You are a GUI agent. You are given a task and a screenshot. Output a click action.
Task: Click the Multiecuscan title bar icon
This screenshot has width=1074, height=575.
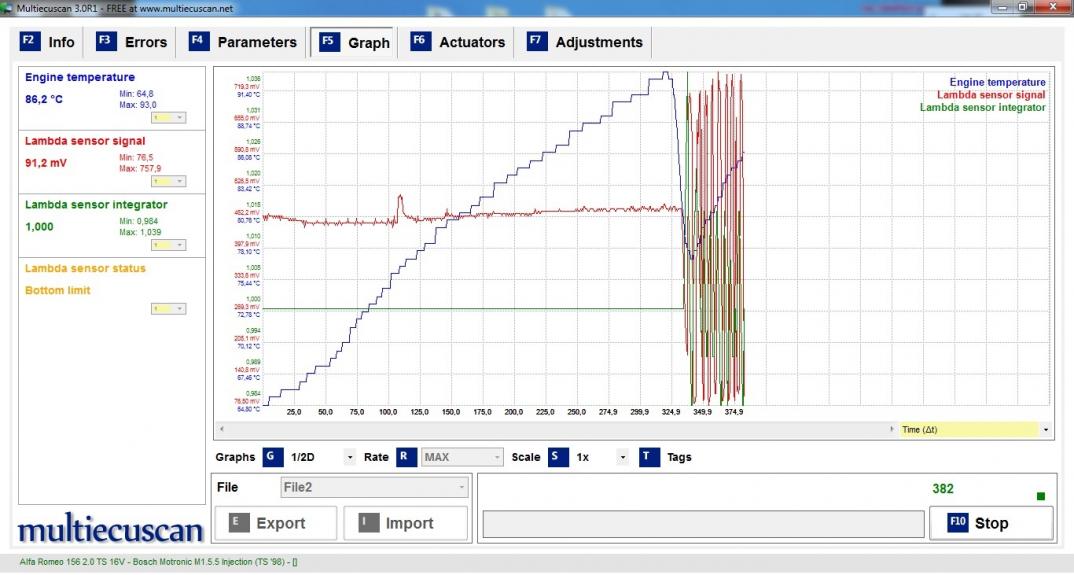coord(7,8)
